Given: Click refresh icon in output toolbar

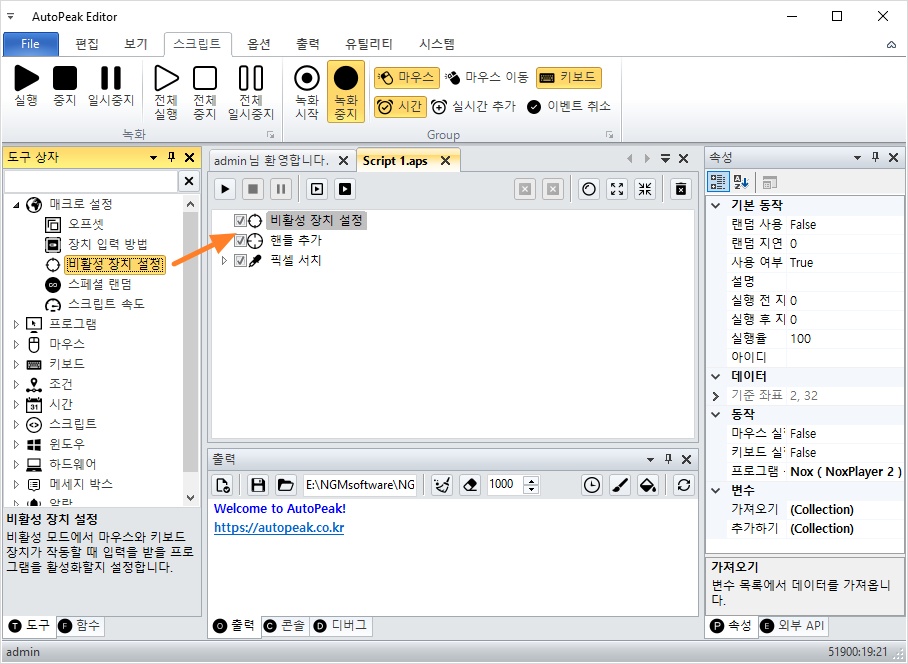Looking at the screenshot, I should [x=684, y=485].
